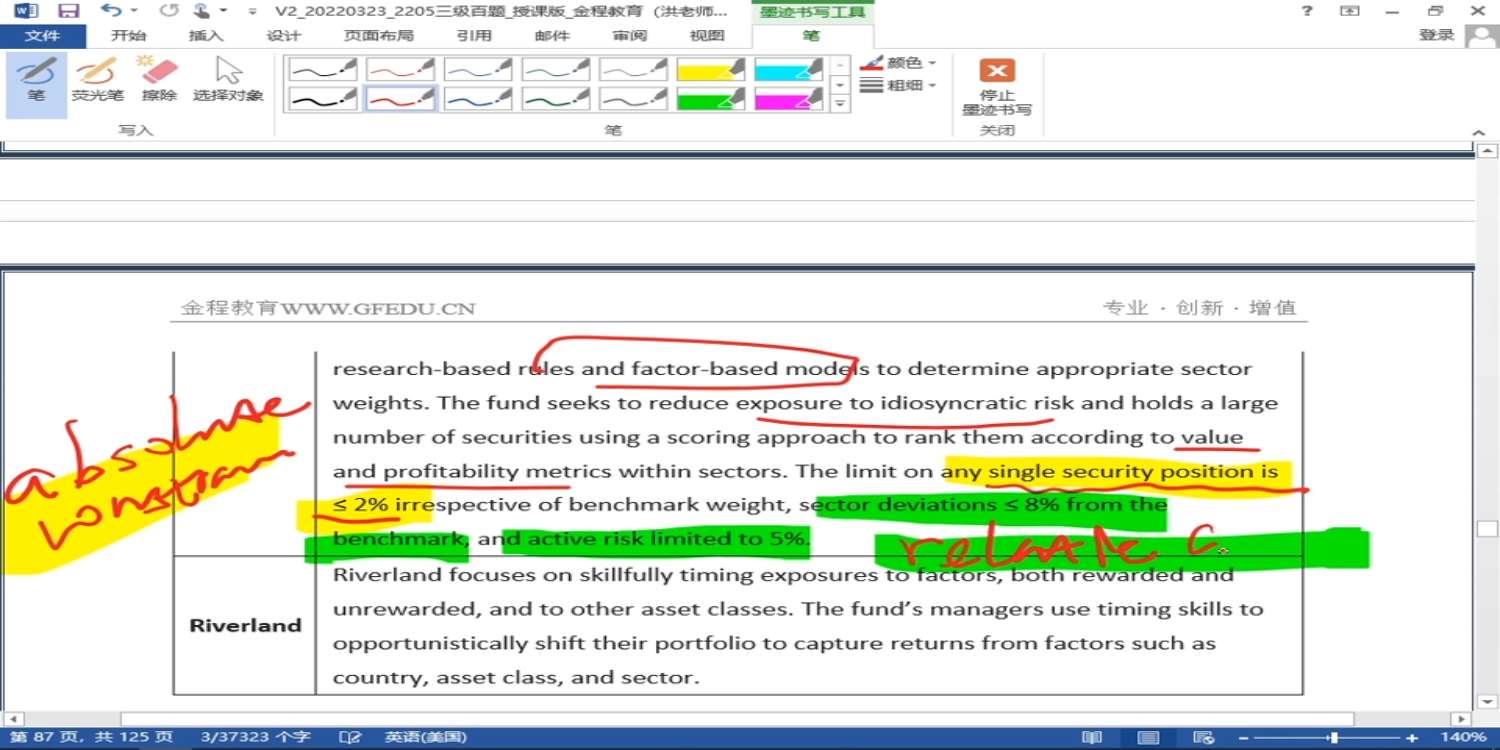Activate the Select Objects (选择对象) cursor tool
Screen dimensions: 1500x750
pos(228,80)
